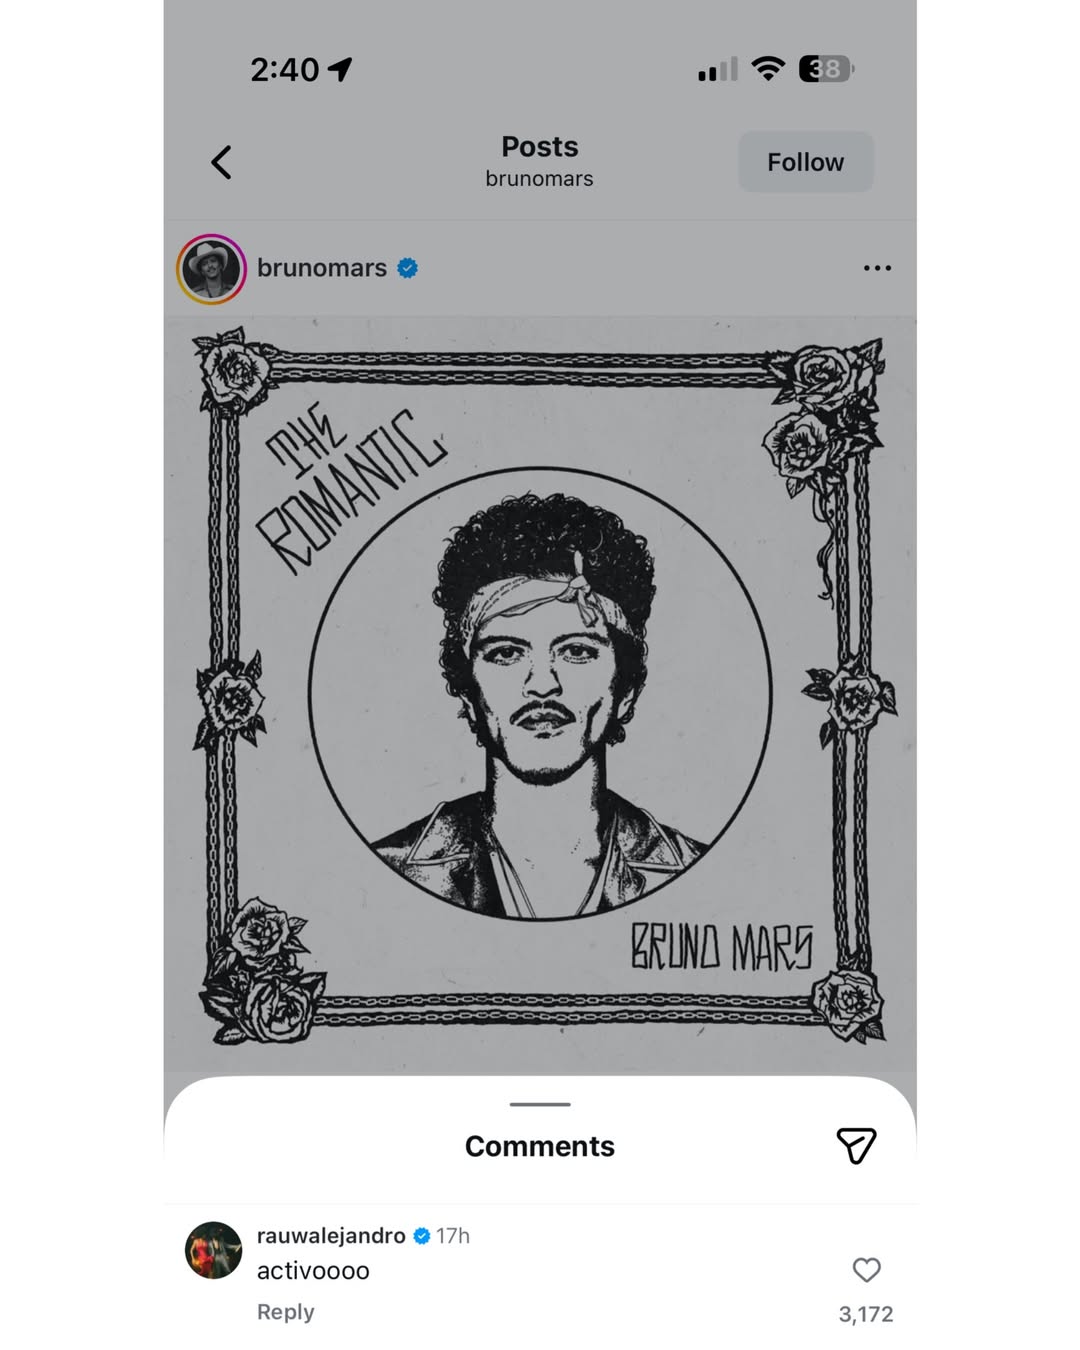Image resolution: width=1080 pixels, height=1350 pixels.
Task: Open brunomars profile picture story
Action: (212, 269)
